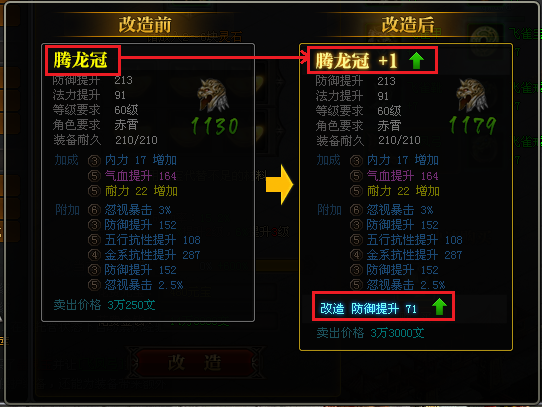This screenshot has height=407, width=542.
Task: Select the 改造后 header
Action: pyautogui.click(x=408, y=25)
